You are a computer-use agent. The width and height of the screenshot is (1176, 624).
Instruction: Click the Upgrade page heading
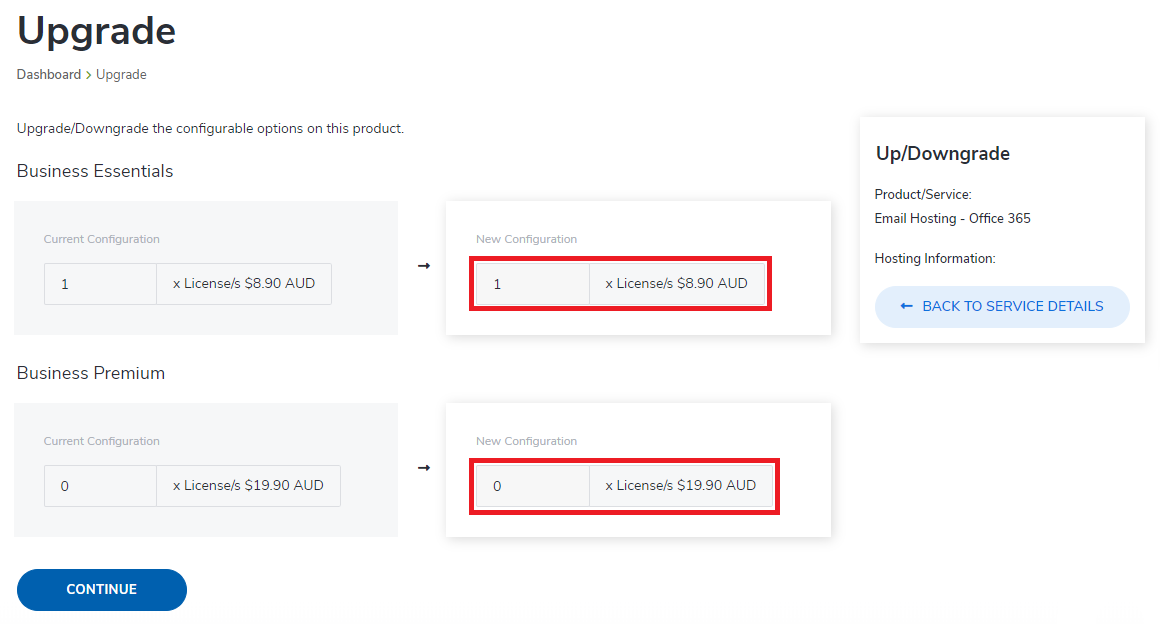[96, 32]
